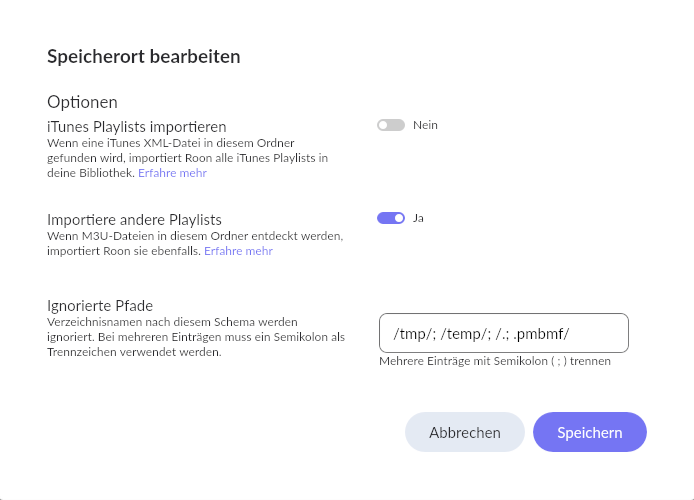Viewport: 694px width, 500px height.
Task: Click the Speicherort bearbeiten dialog title
Action: point(144,57)
